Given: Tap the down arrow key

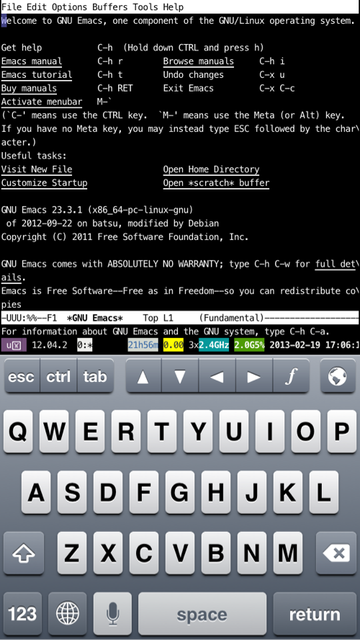Looking at the screenshot, I should tap(180, 376).
